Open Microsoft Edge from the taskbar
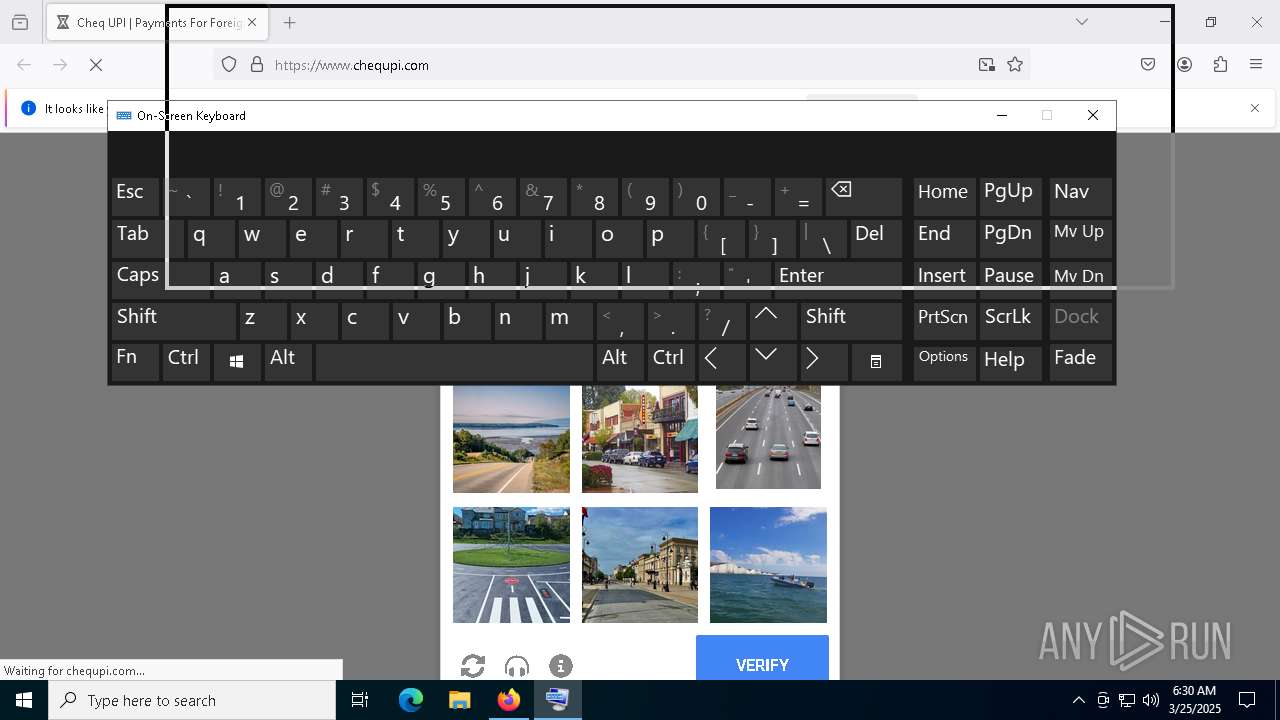Image resolution: width=1280 pixels, height=720 pixels. pos(411,700)
